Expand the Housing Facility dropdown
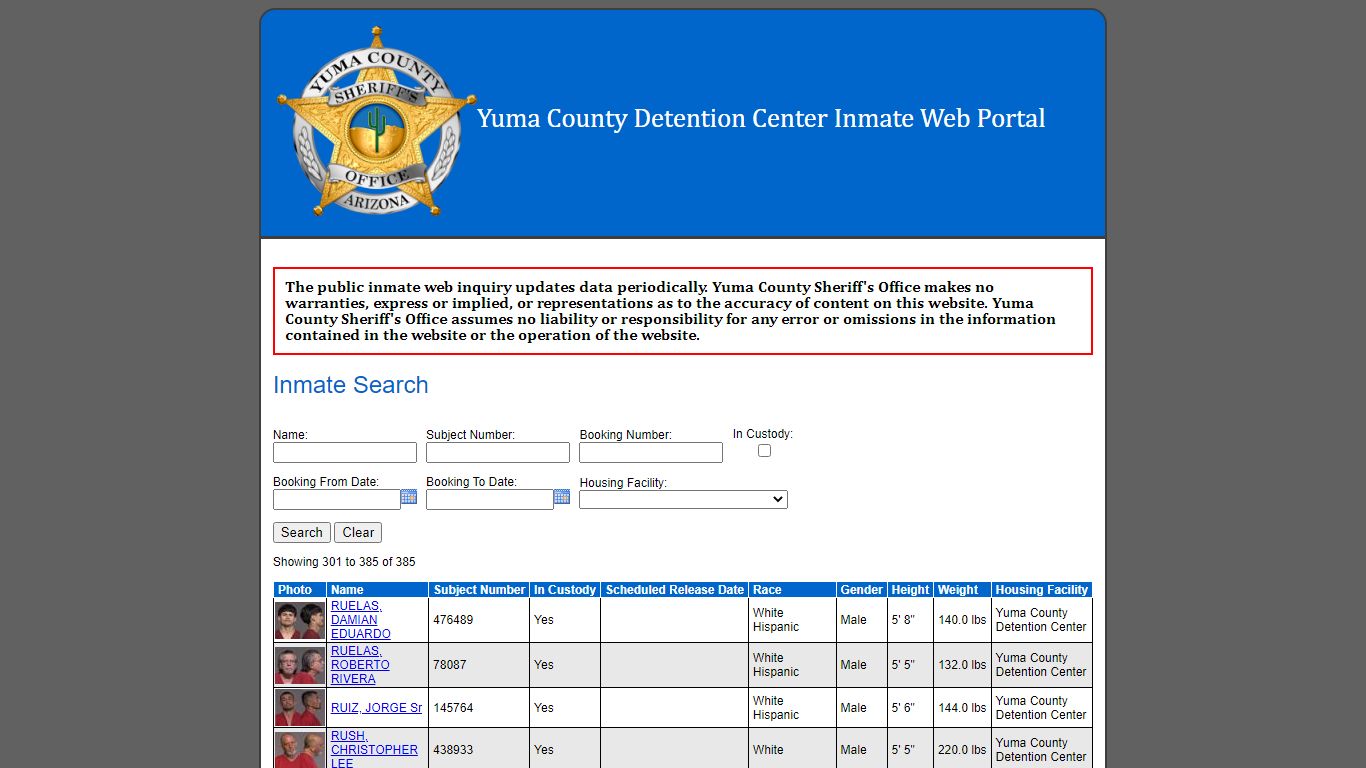The height and width of the screenshot is (768, 1366). pos(683,499)
